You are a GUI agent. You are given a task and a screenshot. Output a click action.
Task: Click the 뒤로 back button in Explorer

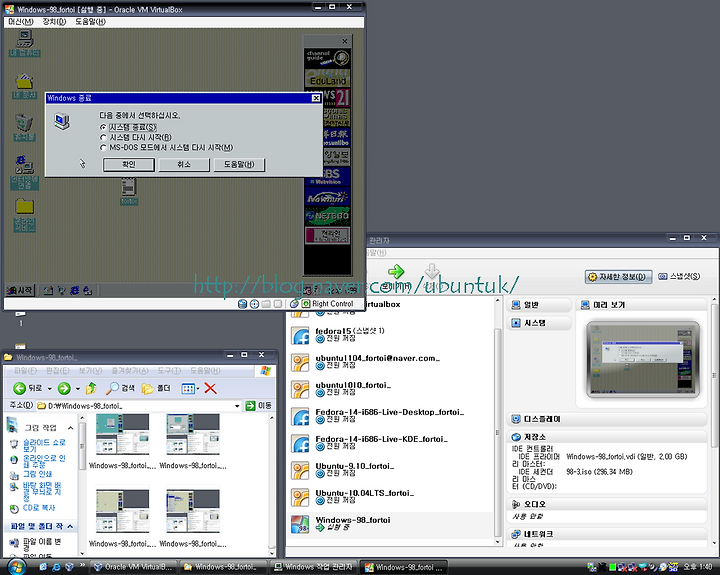pos(28,389)
